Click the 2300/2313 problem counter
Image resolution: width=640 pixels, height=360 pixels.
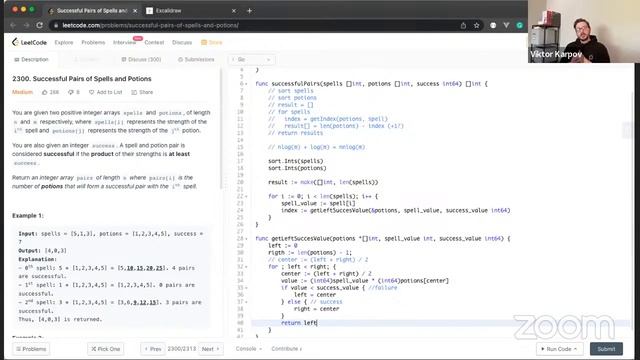pyautogui.click(x=182, y=349)
